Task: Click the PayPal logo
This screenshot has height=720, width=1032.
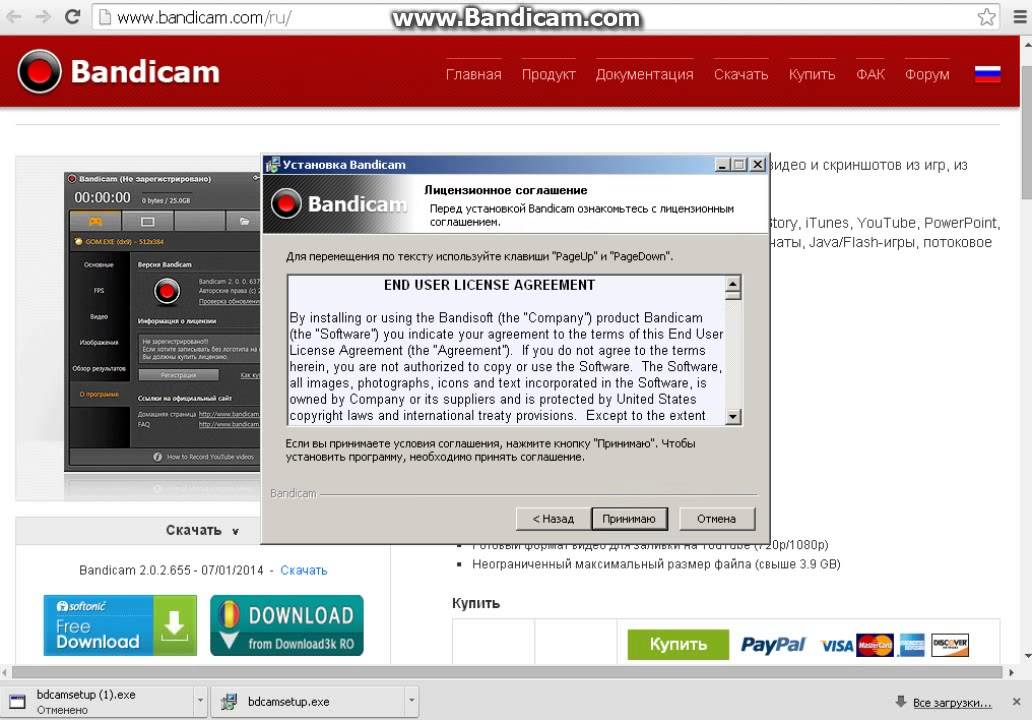Action: [x=773, y=644]
